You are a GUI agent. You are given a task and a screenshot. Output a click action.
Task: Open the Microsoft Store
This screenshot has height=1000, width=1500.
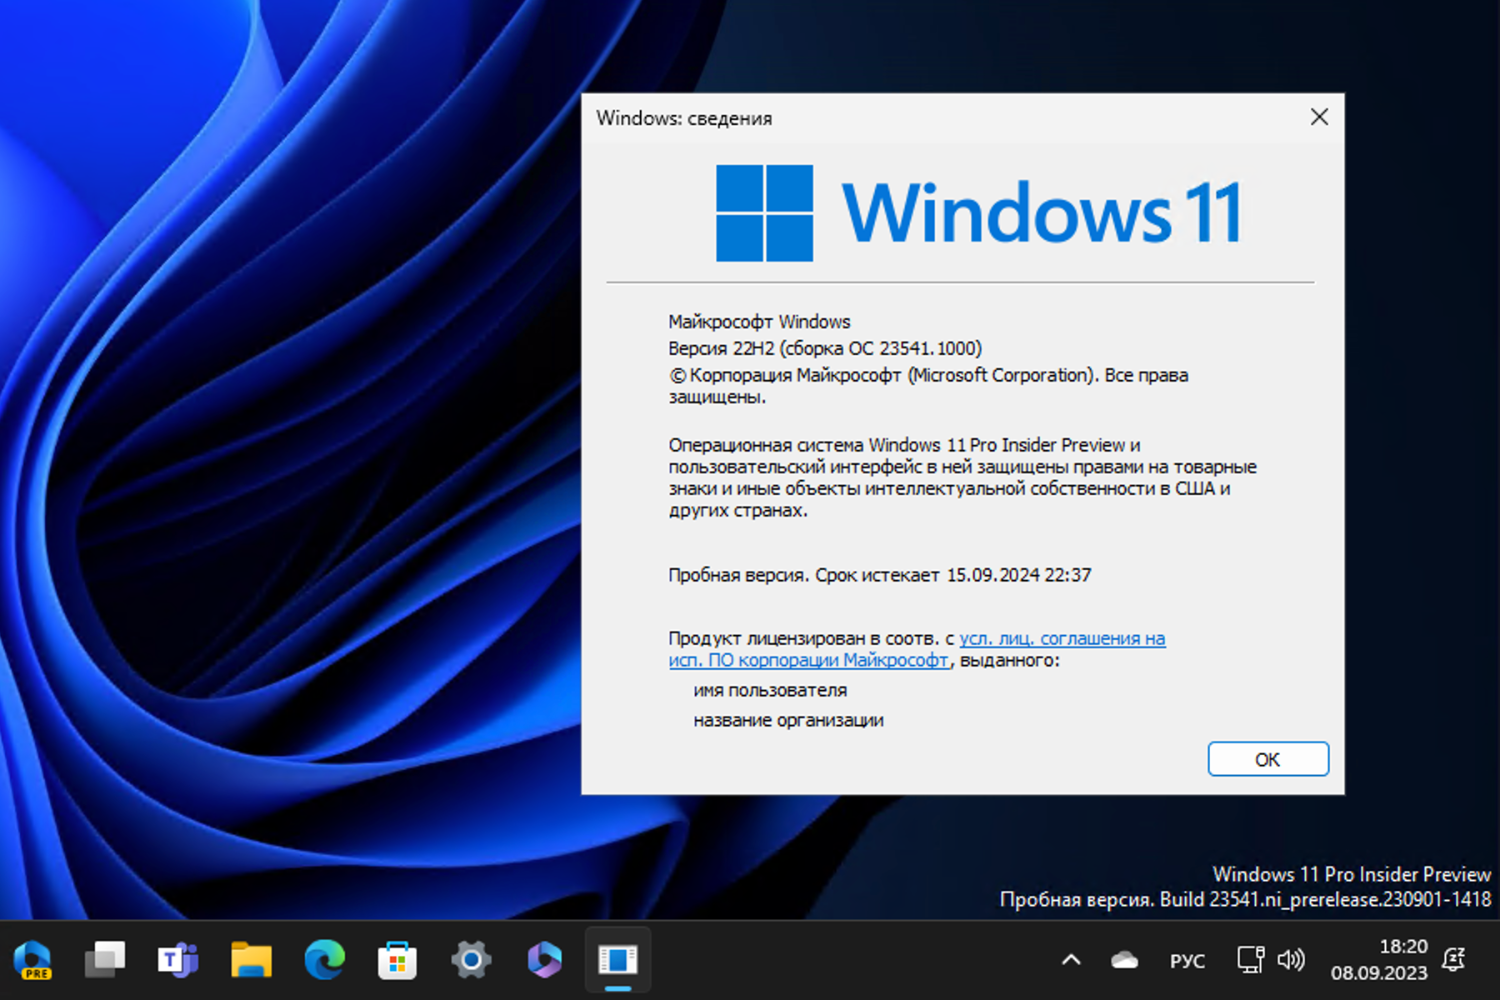(x=397, y=960)
